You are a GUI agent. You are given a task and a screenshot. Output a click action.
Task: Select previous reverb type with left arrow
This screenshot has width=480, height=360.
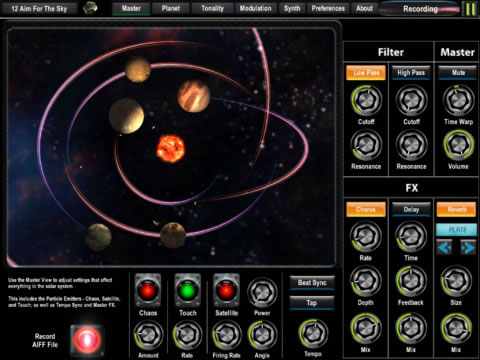445,248
